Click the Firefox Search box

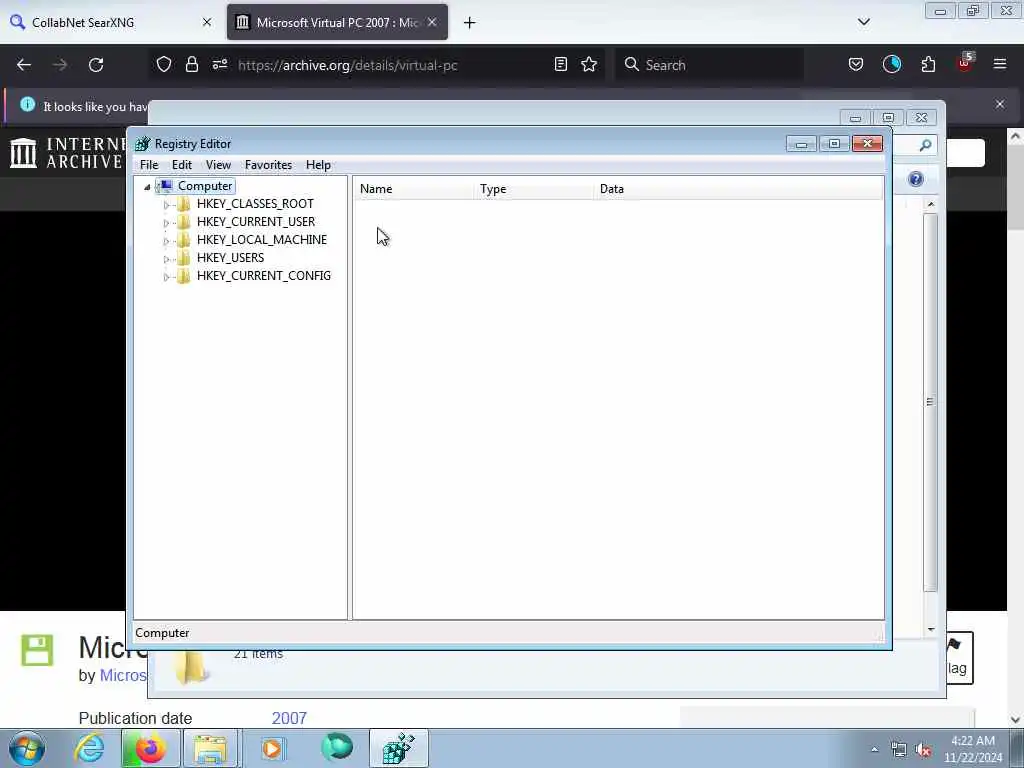[710, 65]
